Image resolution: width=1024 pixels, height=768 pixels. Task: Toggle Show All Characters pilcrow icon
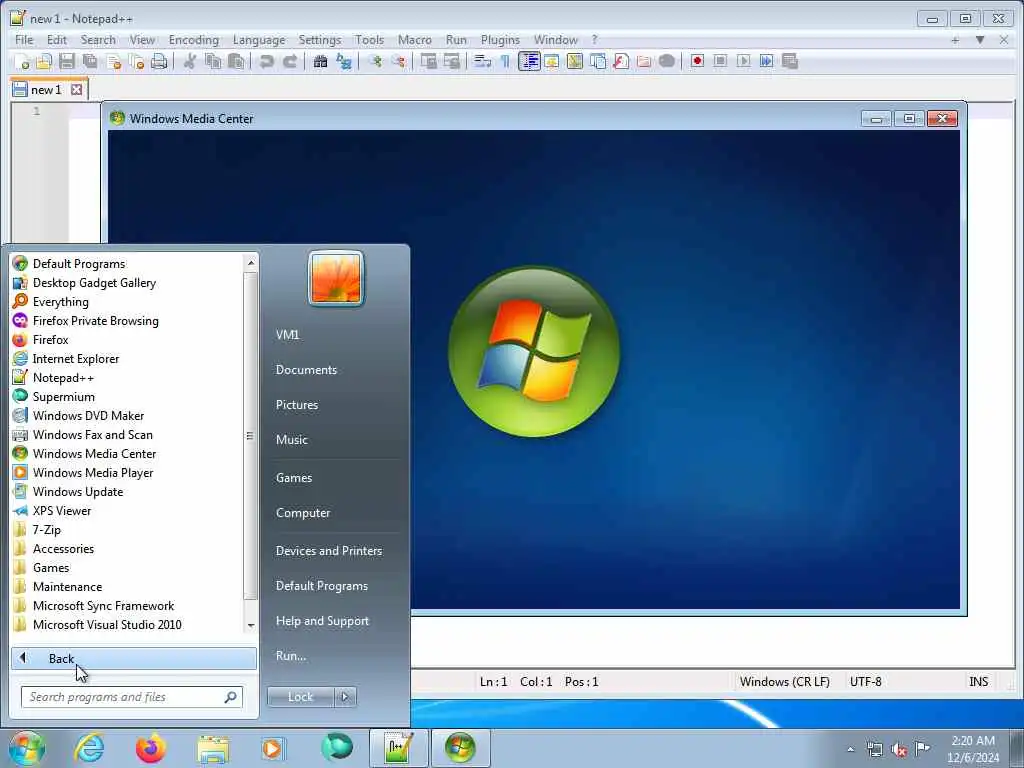coord(505,61)
